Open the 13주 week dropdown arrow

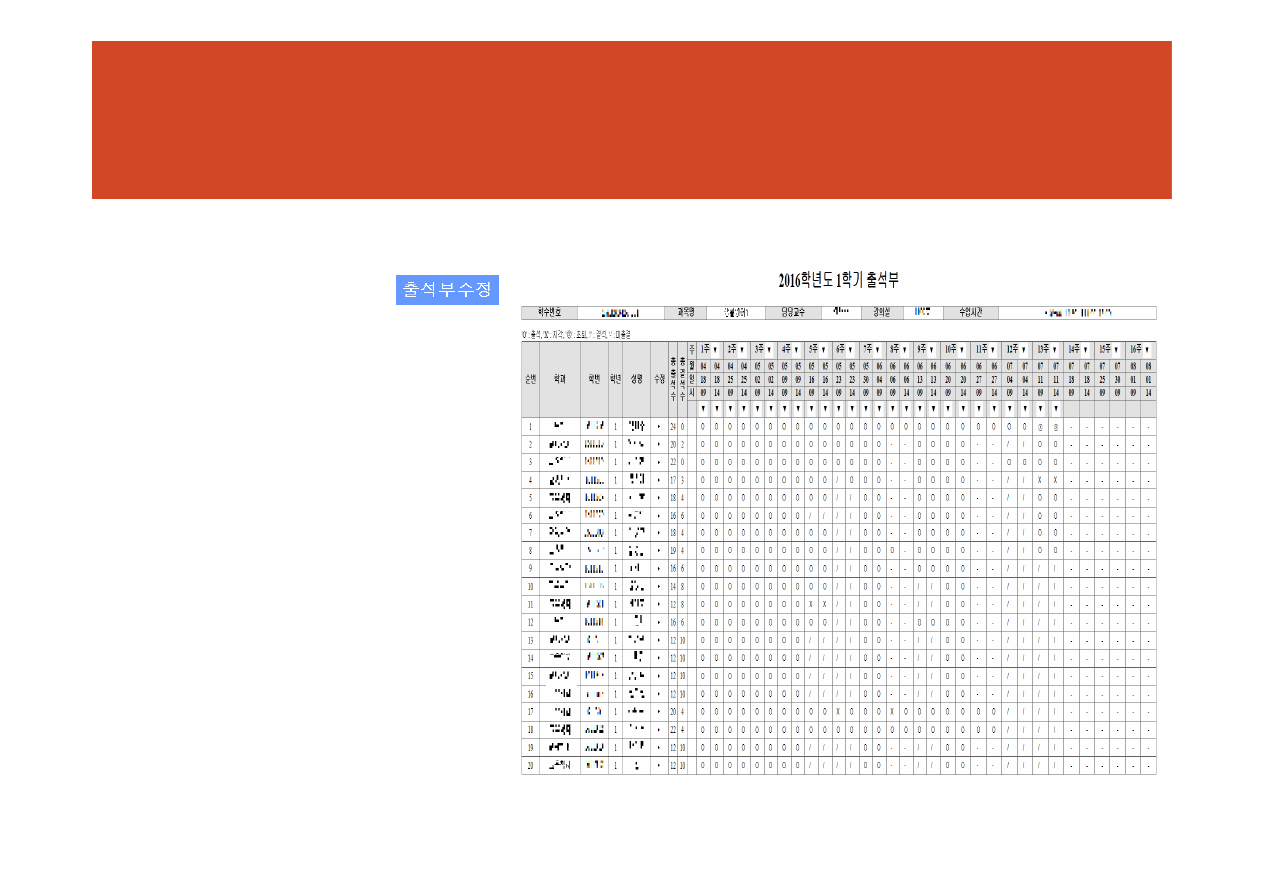(1055, 350)
